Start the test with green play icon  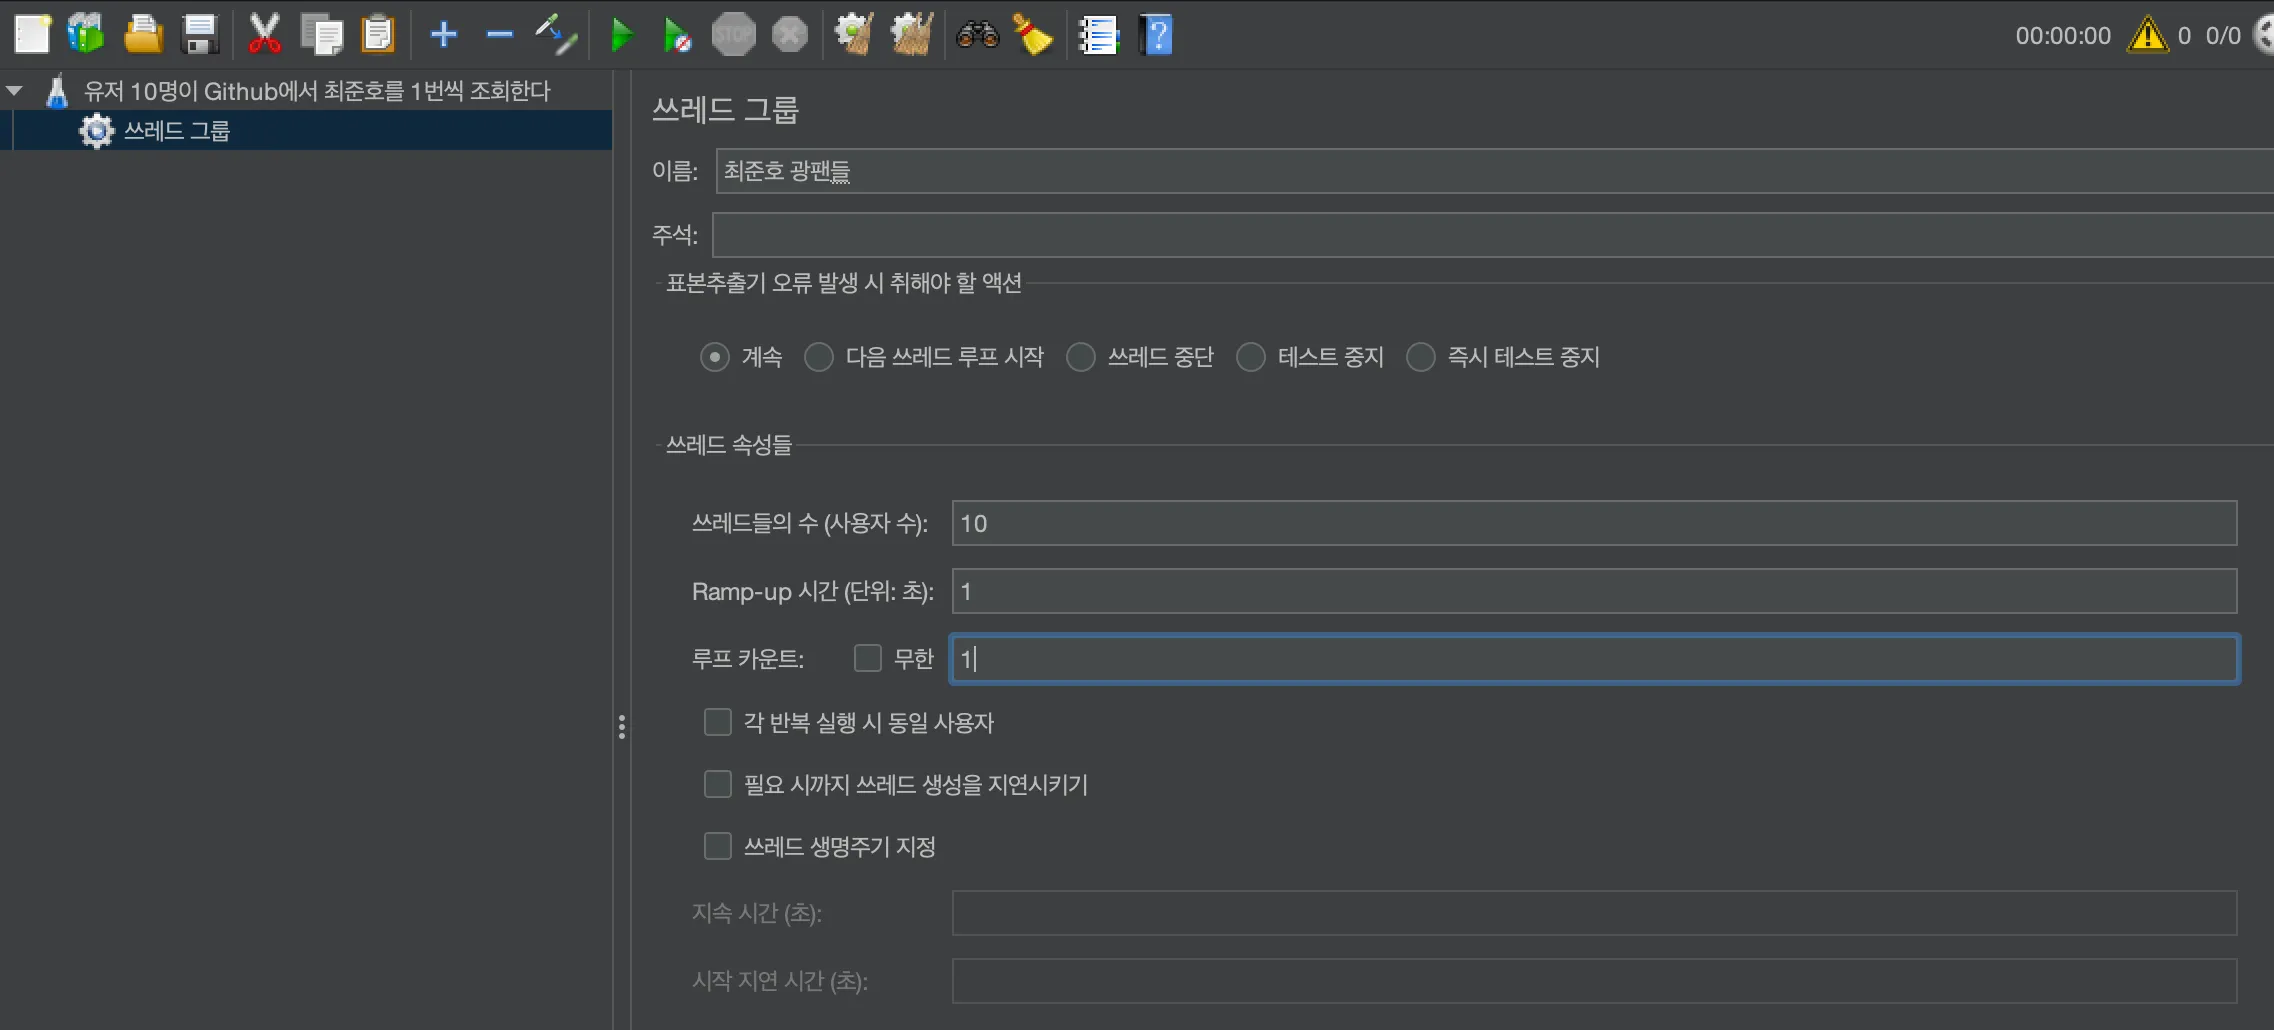[621, 35]
